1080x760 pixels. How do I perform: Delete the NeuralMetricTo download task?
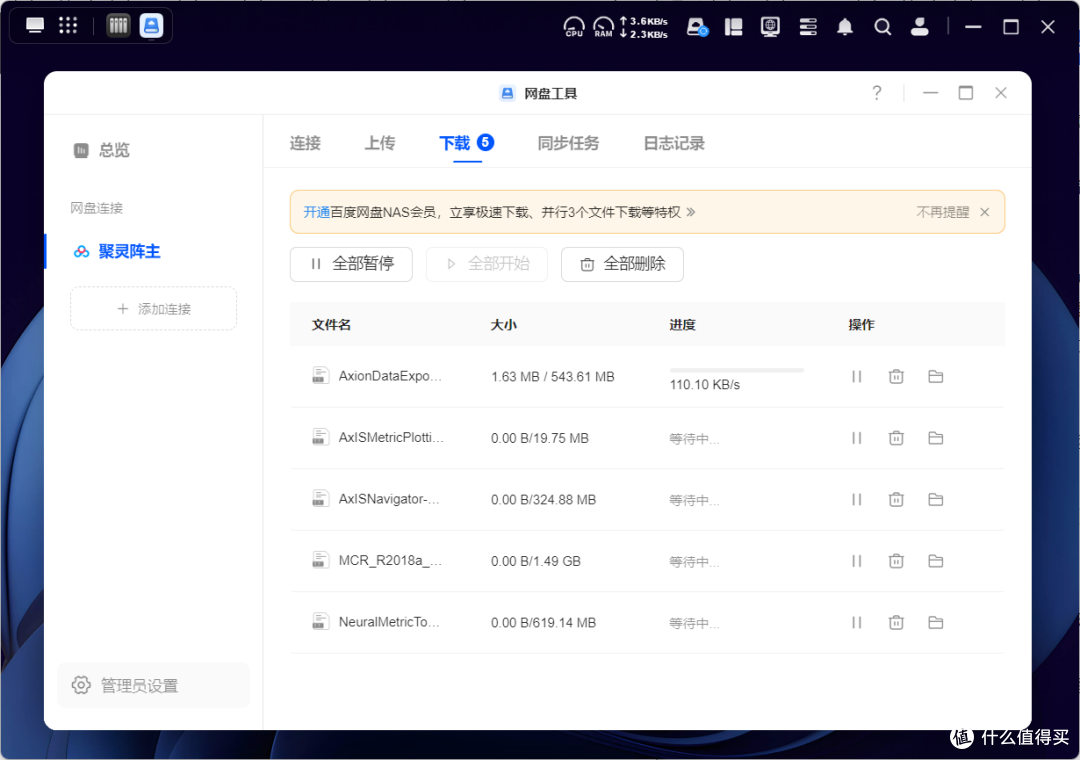(x=896, y=623)
